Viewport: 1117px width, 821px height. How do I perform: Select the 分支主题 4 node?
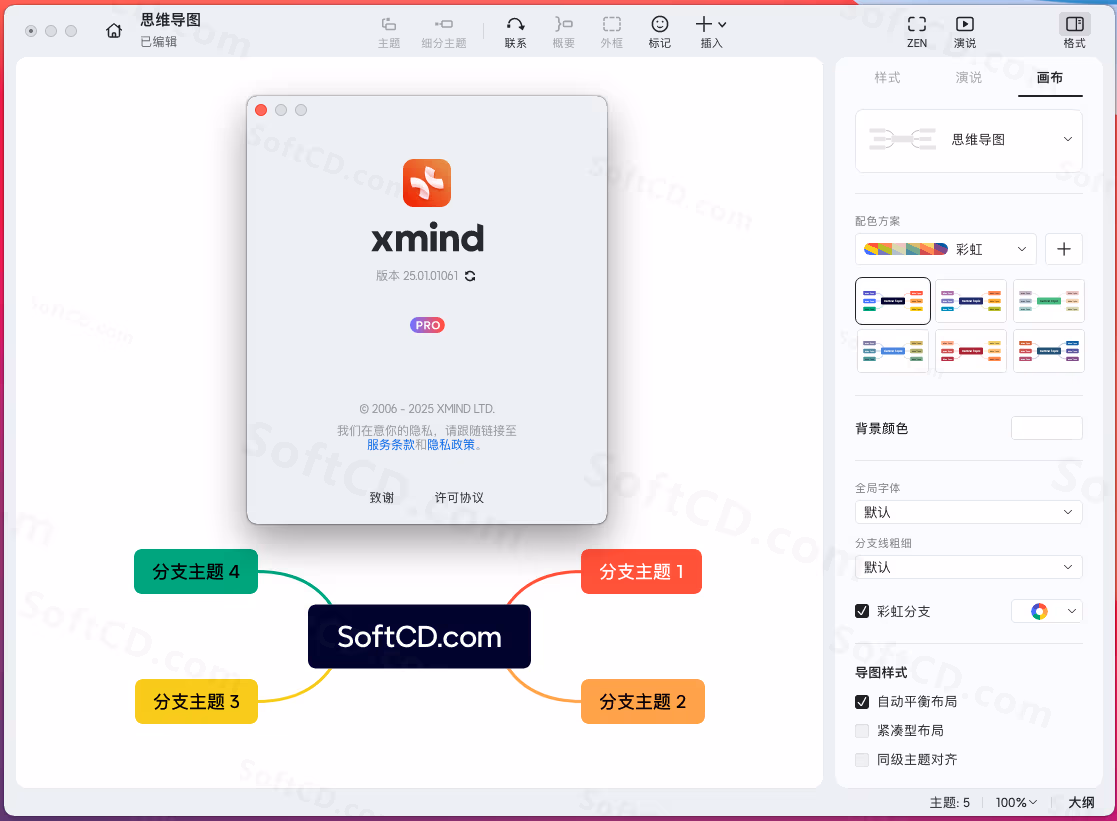coord(196,572)
